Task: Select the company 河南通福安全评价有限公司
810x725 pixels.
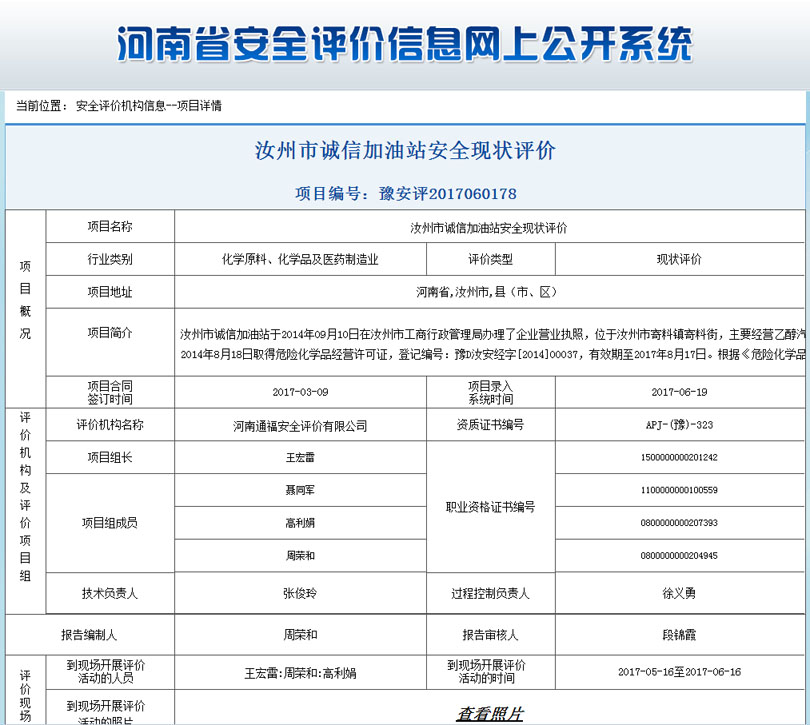Action: click(300, 426)
